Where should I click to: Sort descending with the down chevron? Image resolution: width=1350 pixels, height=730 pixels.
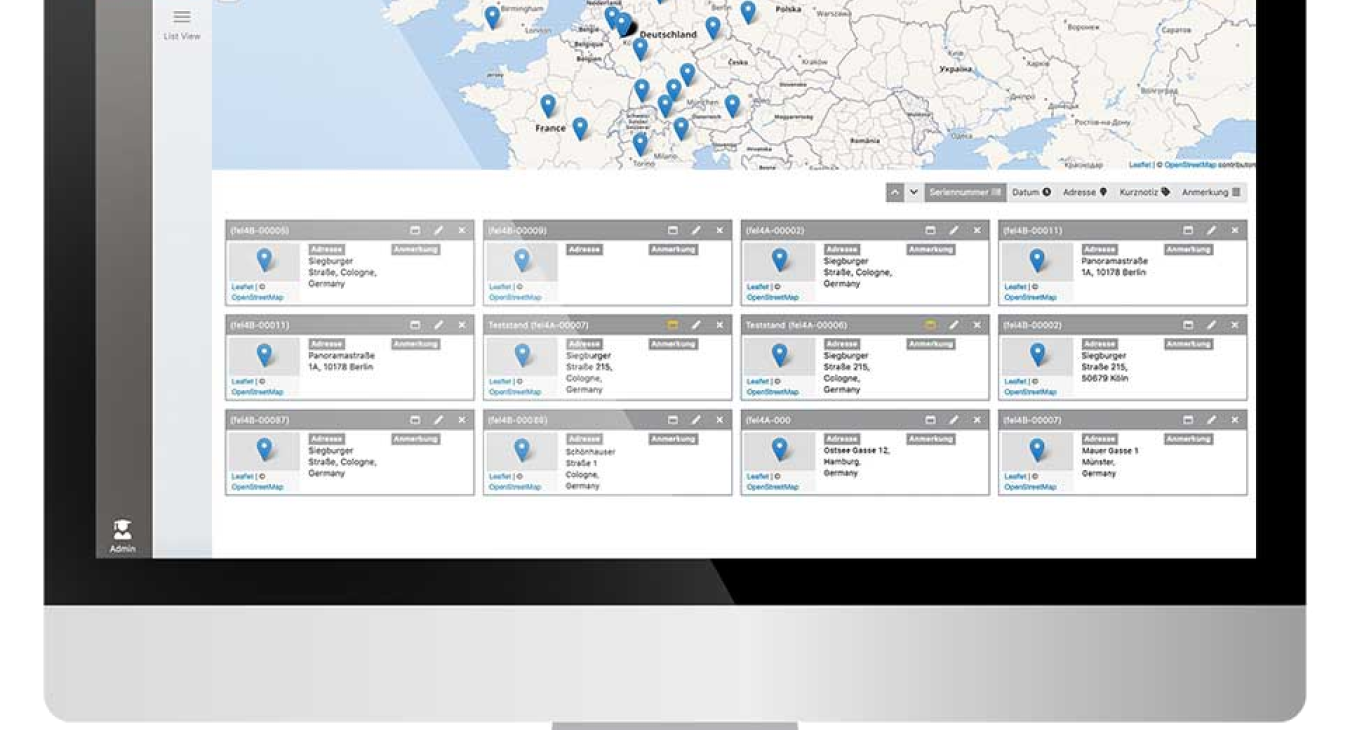pos(913,192)
